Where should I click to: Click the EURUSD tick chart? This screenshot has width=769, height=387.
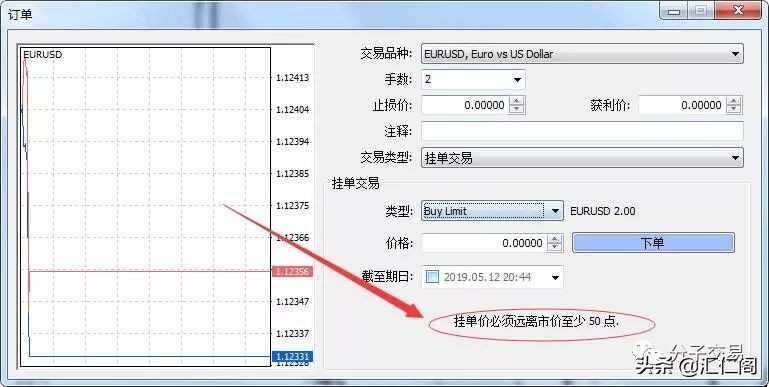coord(145,207)
